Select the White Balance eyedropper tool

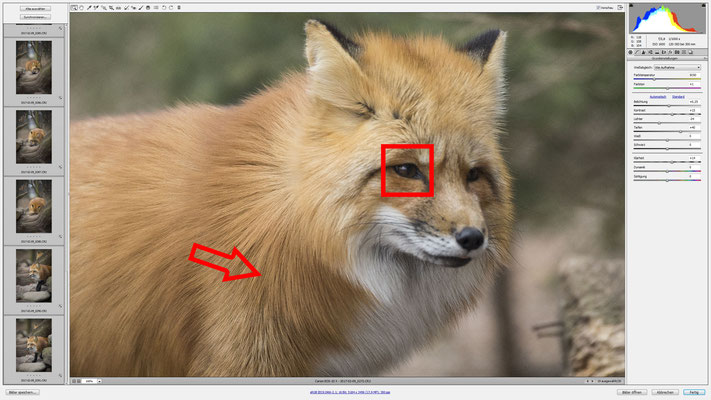(x=89, y=8)
